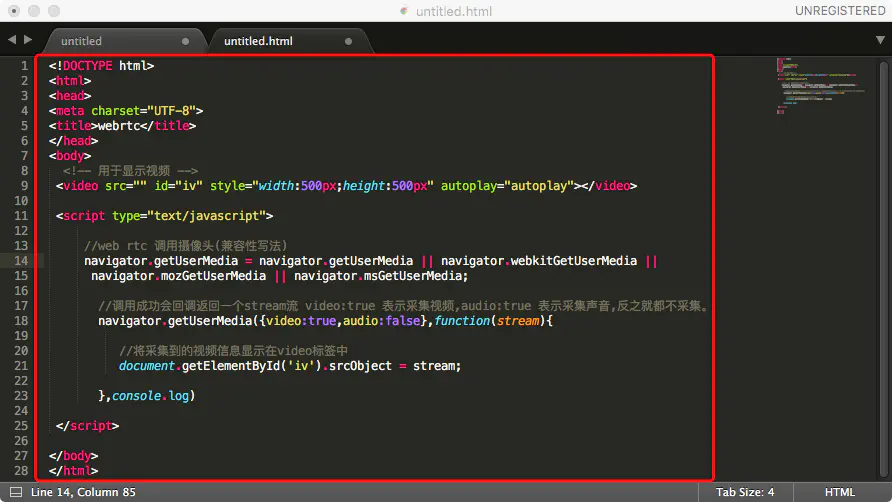Click srcObject property in code
This screenshot has width=892, height=502.
coord(360,365)
